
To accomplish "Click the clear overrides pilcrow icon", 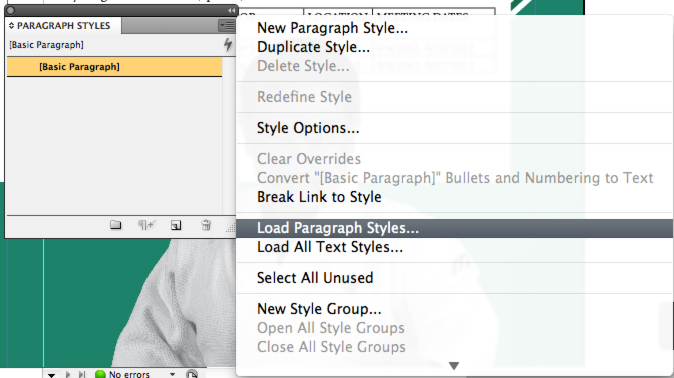I will click(146, 225).
